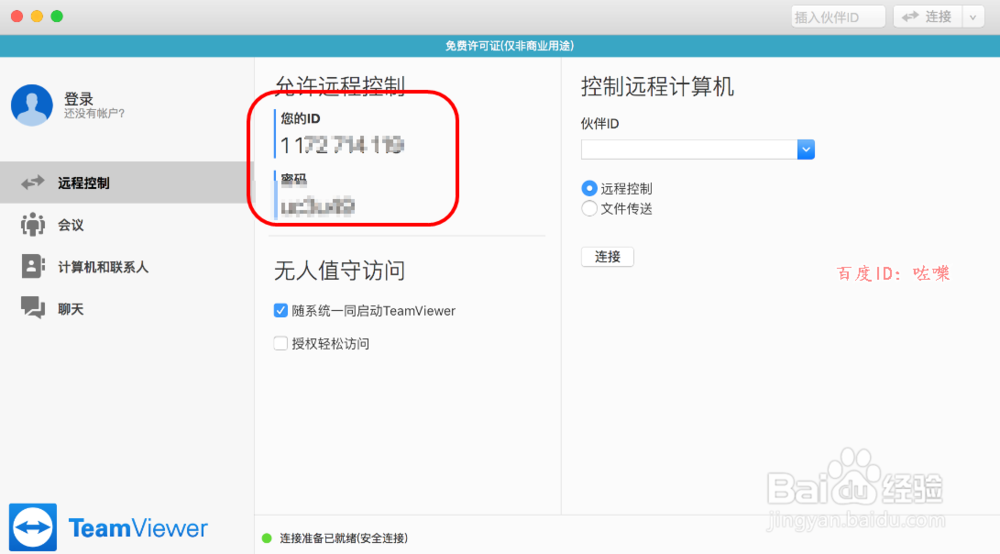Click the 连接准备已就绪 status text
1000x554 pixels.
click(344, 538)
